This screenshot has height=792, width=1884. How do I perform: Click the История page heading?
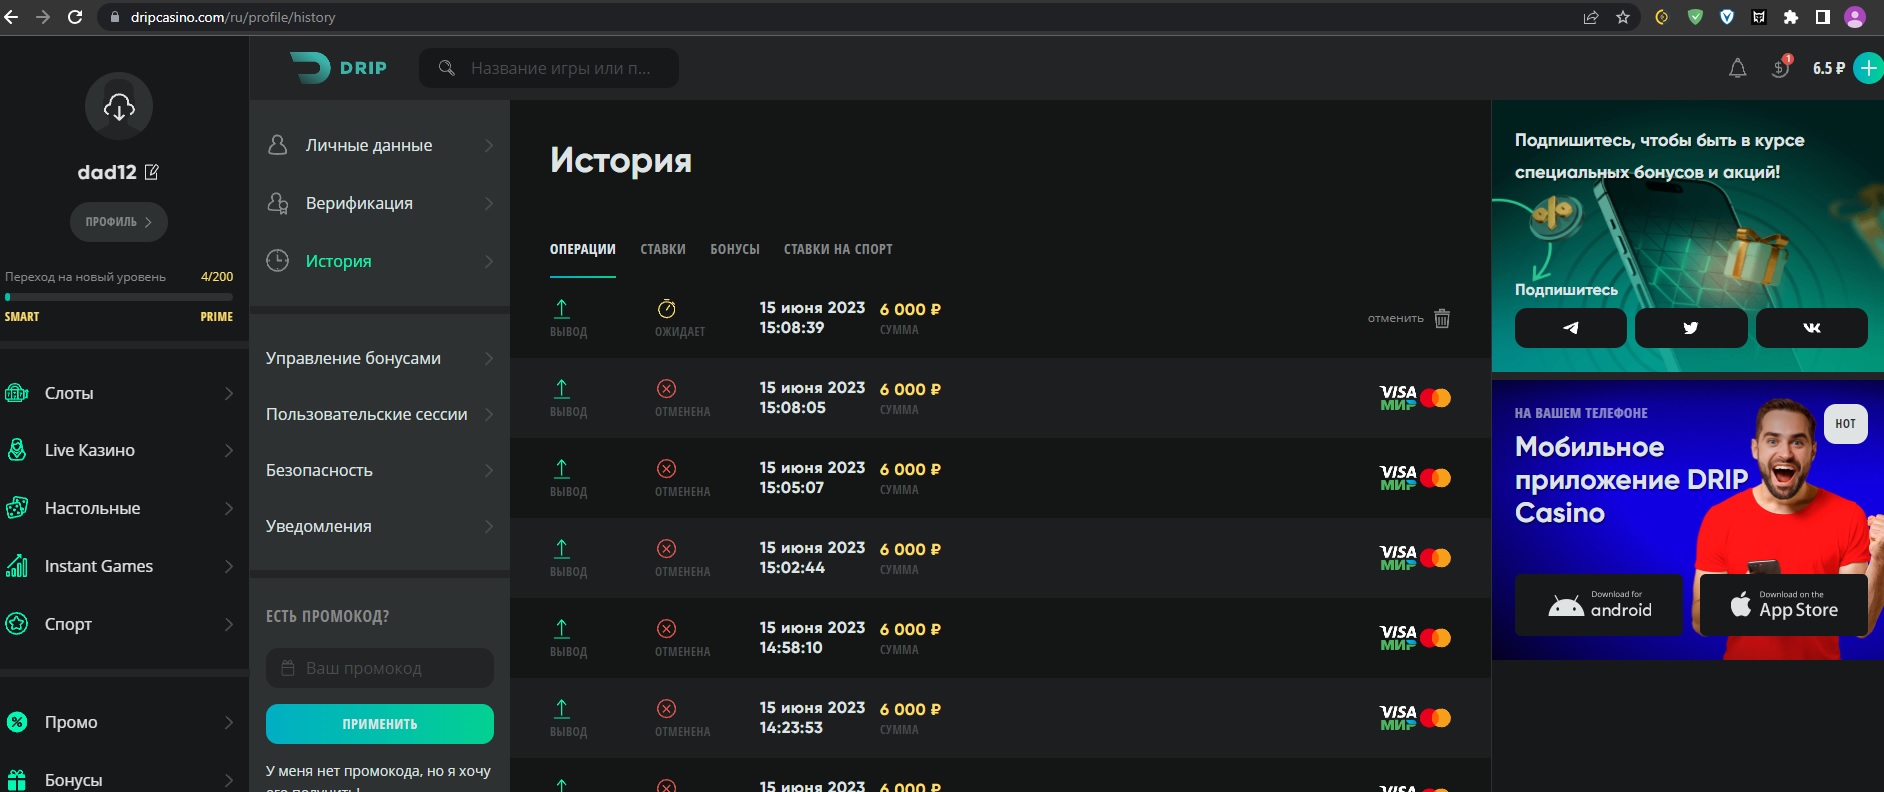[x=621, y=161]
